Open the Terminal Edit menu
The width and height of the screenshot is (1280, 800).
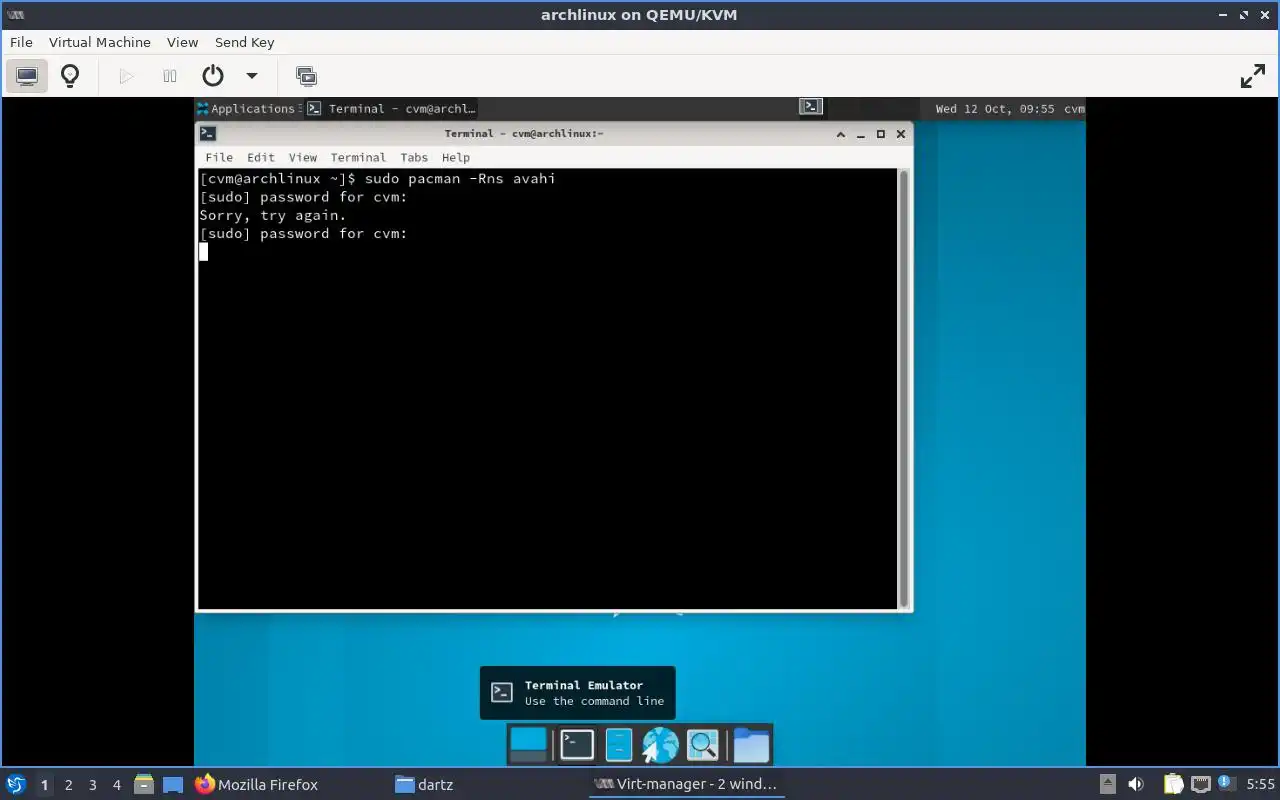tap(261, 157)
